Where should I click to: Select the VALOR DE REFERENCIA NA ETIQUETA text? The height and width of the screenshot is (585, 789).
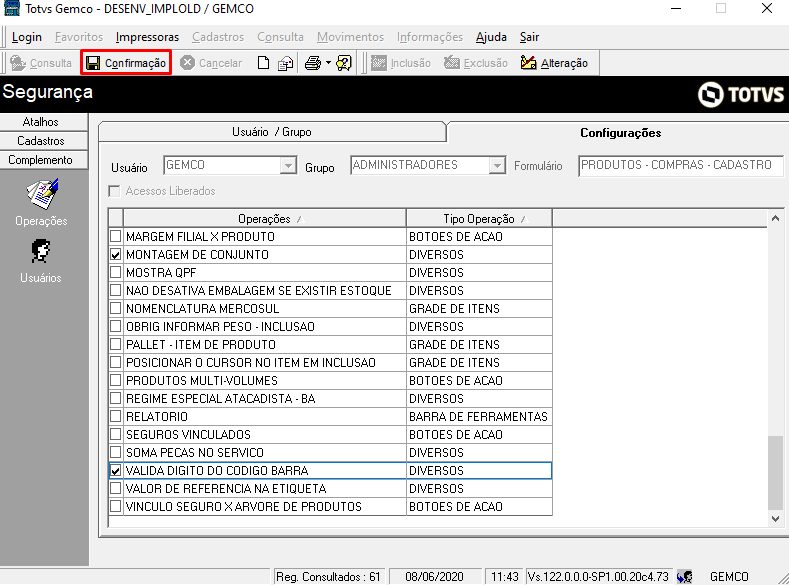(x=226, y=488)
